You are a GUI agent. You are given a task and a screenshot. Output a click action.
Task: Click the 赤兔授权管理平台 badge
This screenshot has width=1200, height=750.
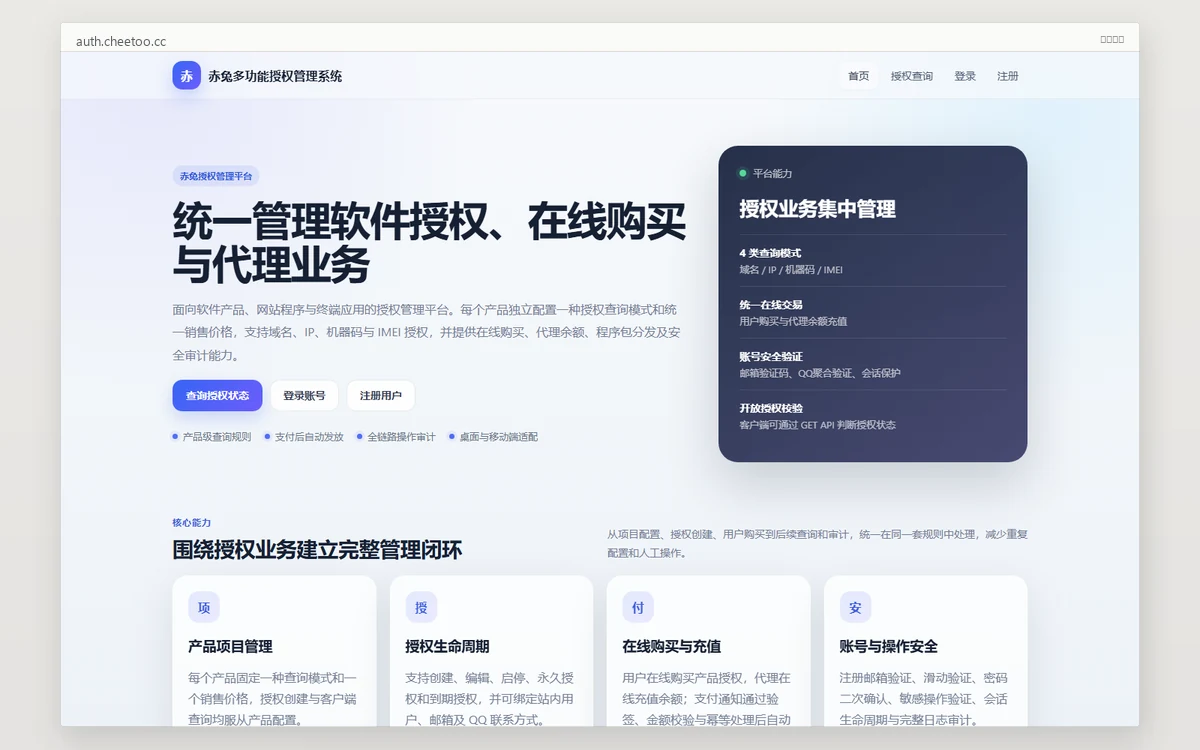coord(216,176)
